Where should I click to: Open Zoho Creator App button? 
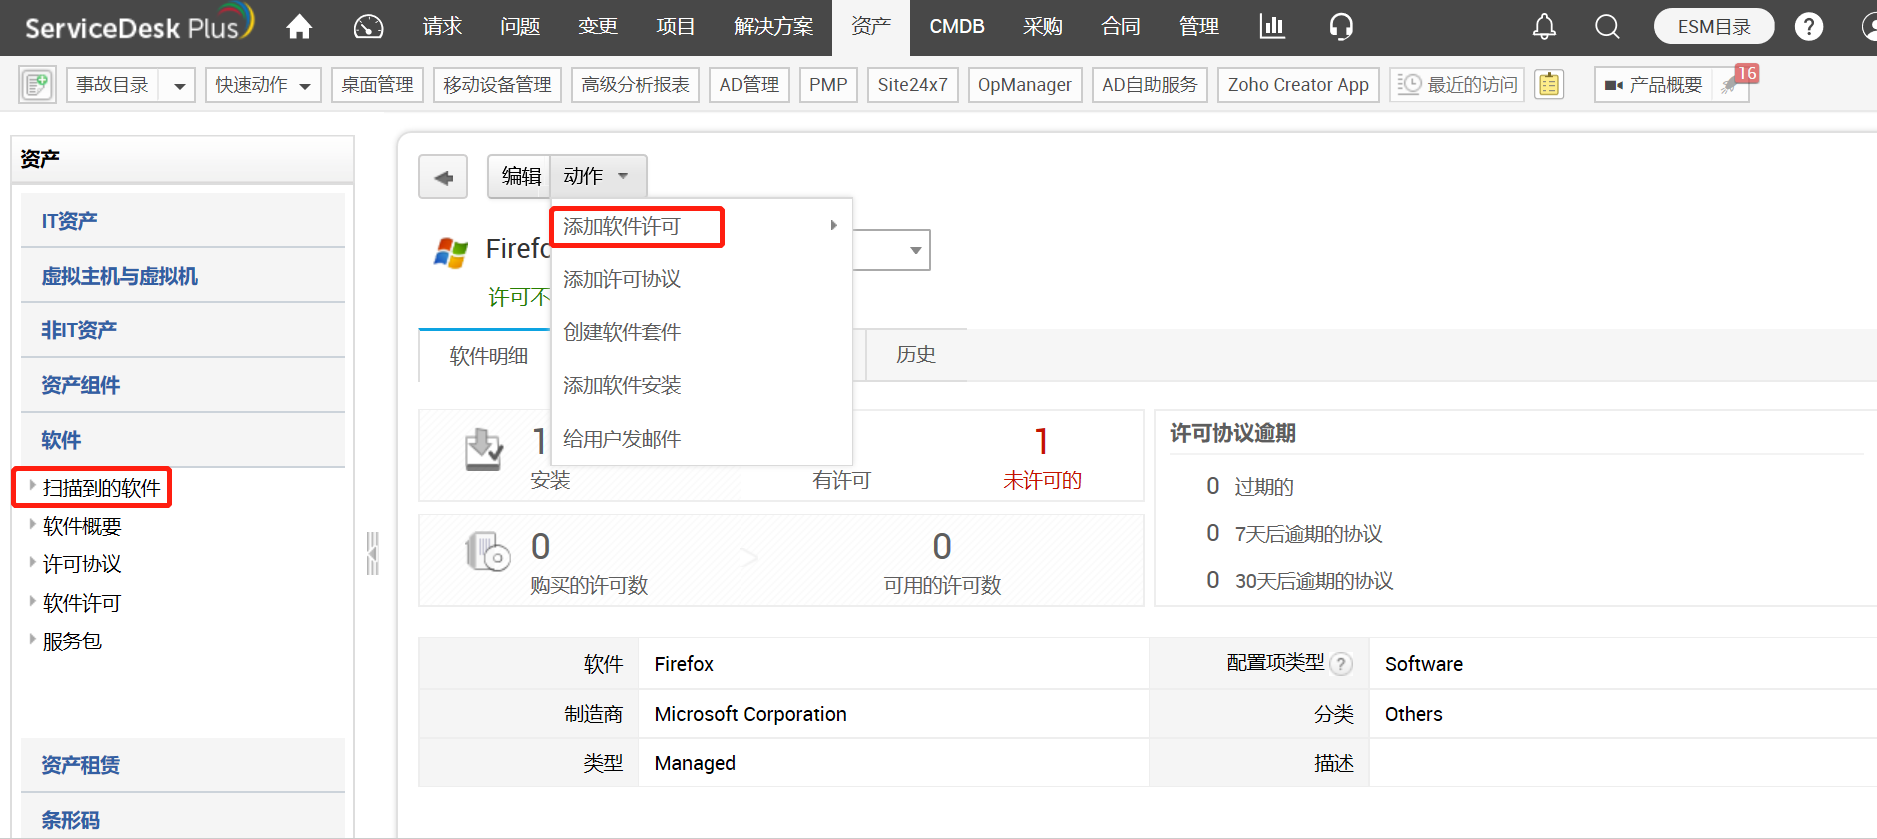click(x=1299, y=85)
